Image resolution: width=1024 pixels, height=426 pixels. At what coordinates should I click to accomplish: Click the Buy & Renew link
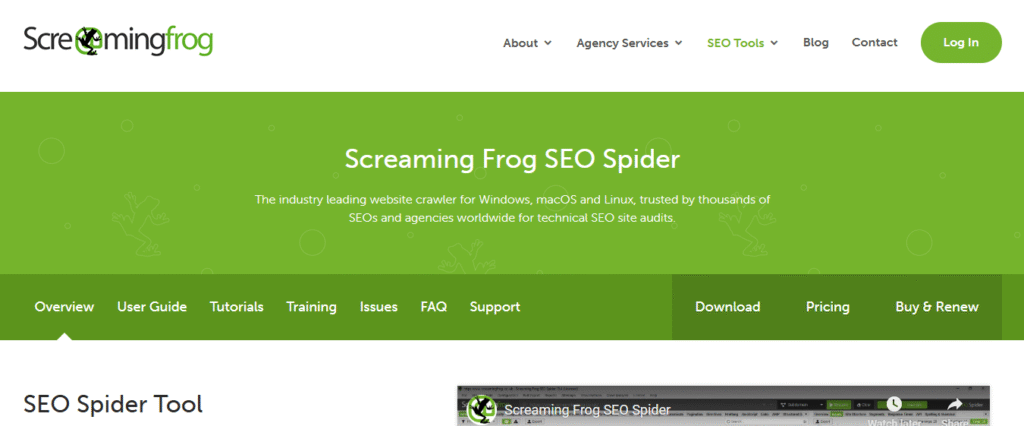937,306
